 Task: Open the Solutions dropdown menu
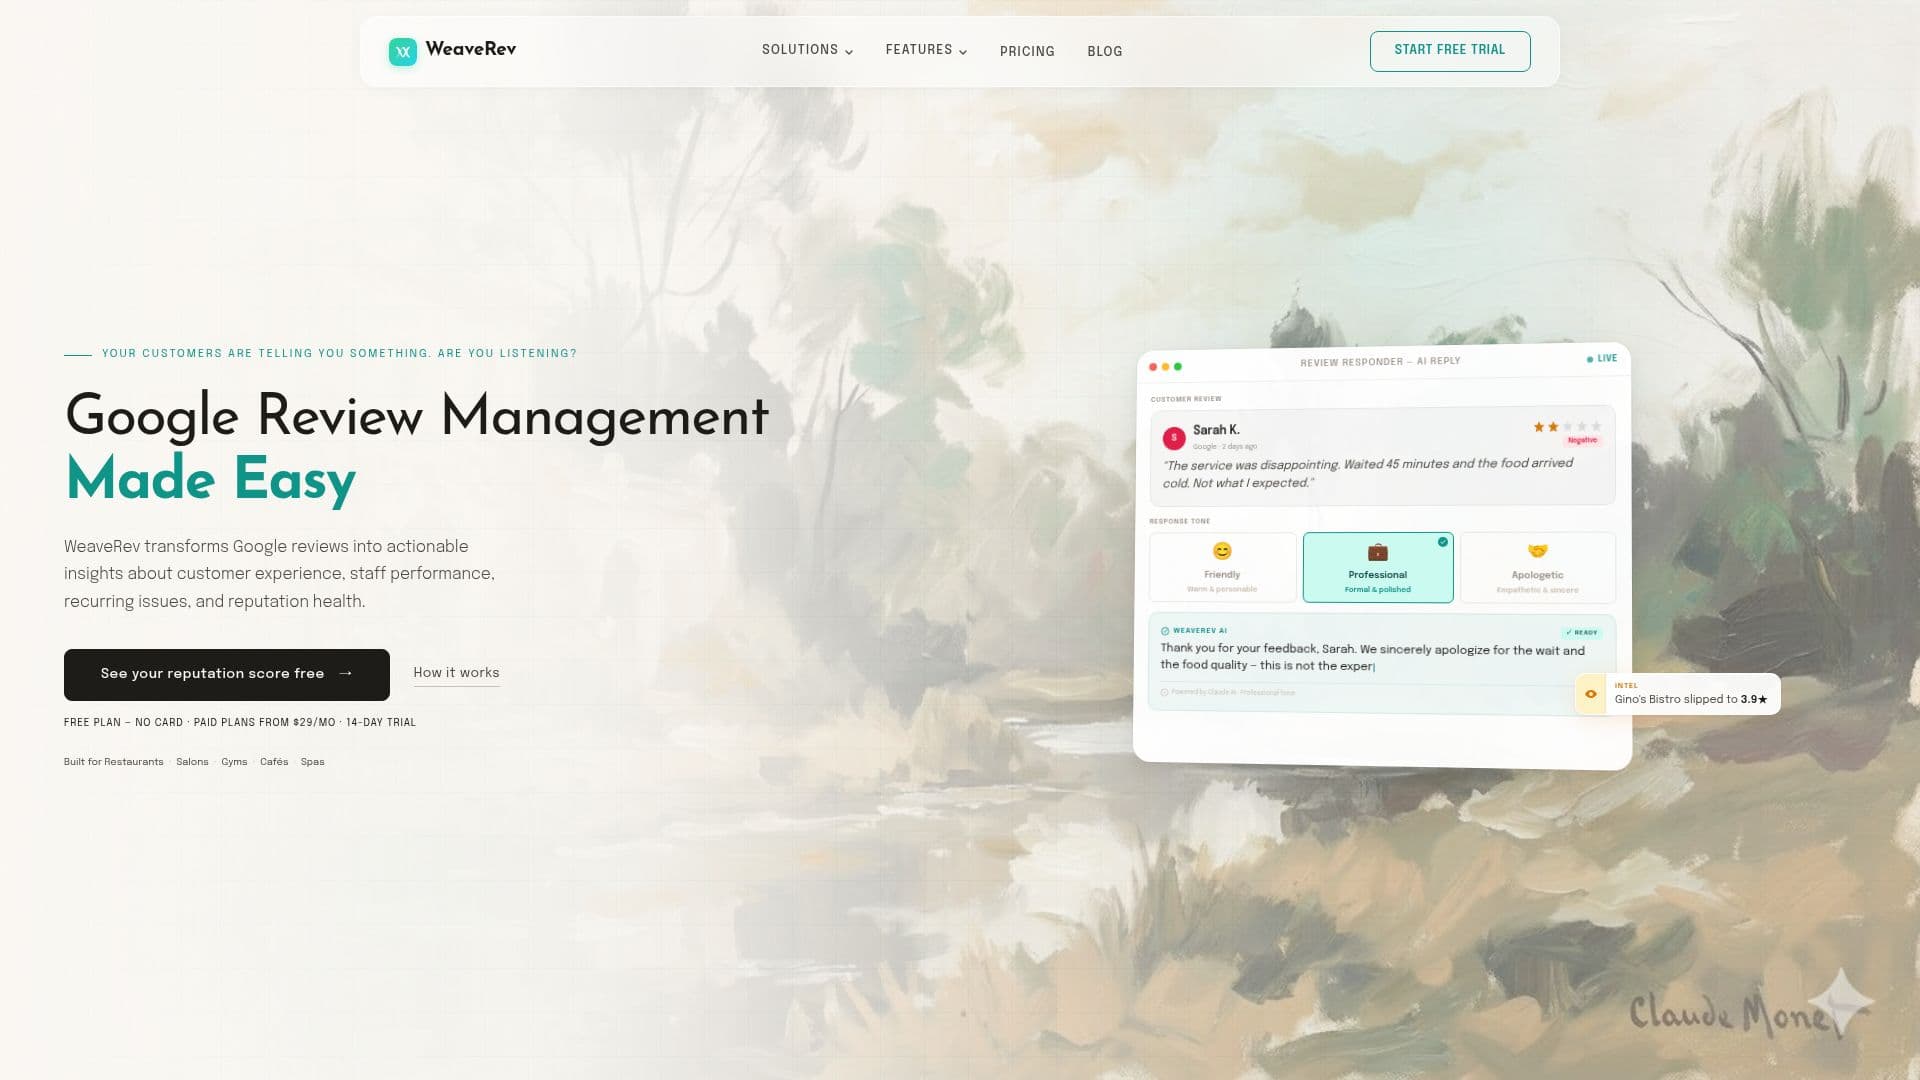(807, 50)
